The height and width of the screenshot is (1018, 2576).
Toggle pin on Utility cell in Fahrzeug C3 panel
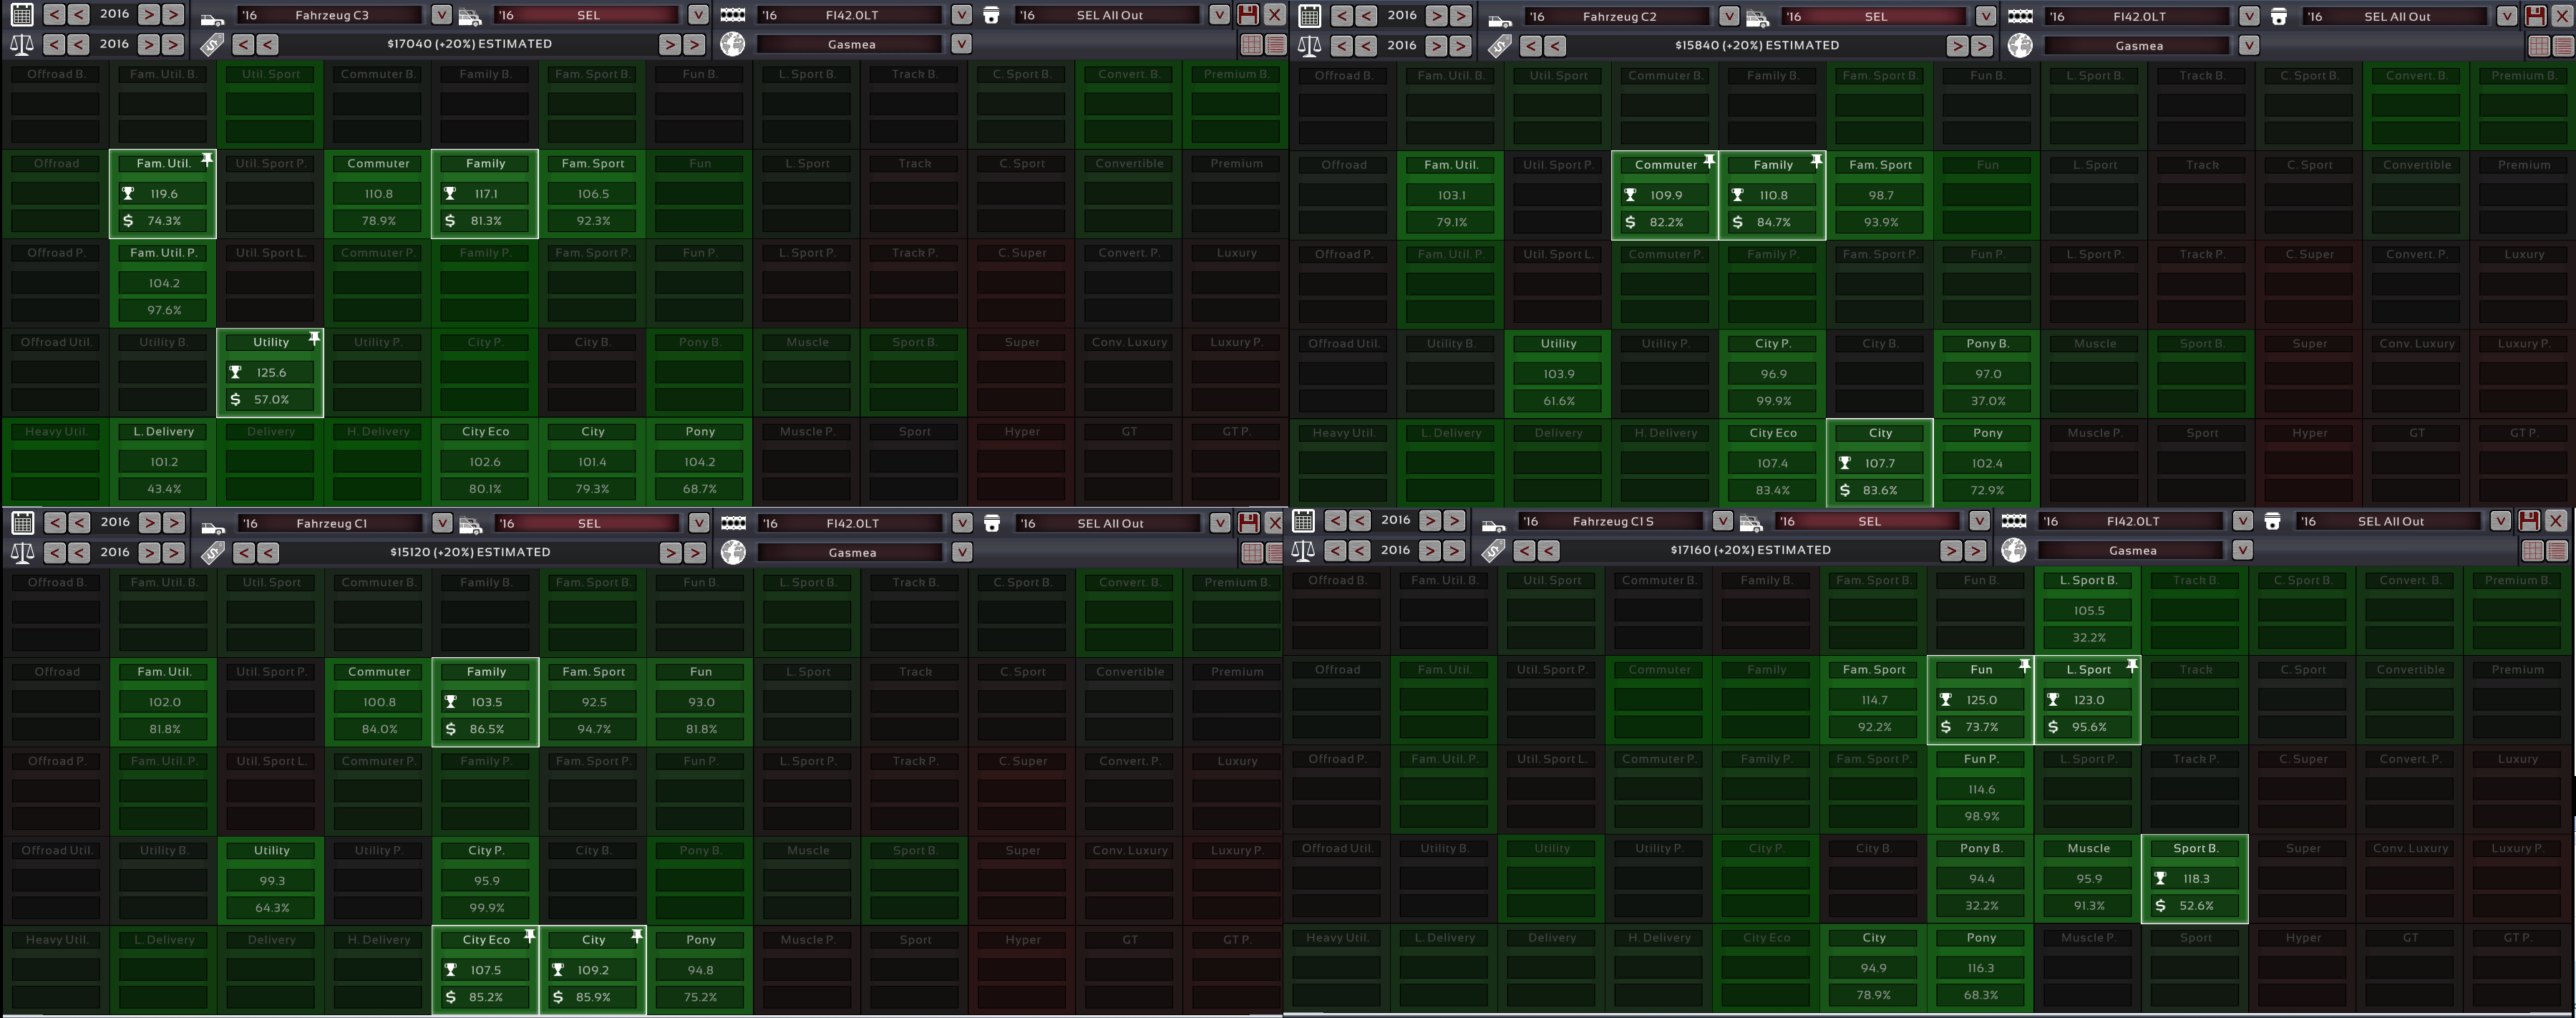[x=314, y=339]
